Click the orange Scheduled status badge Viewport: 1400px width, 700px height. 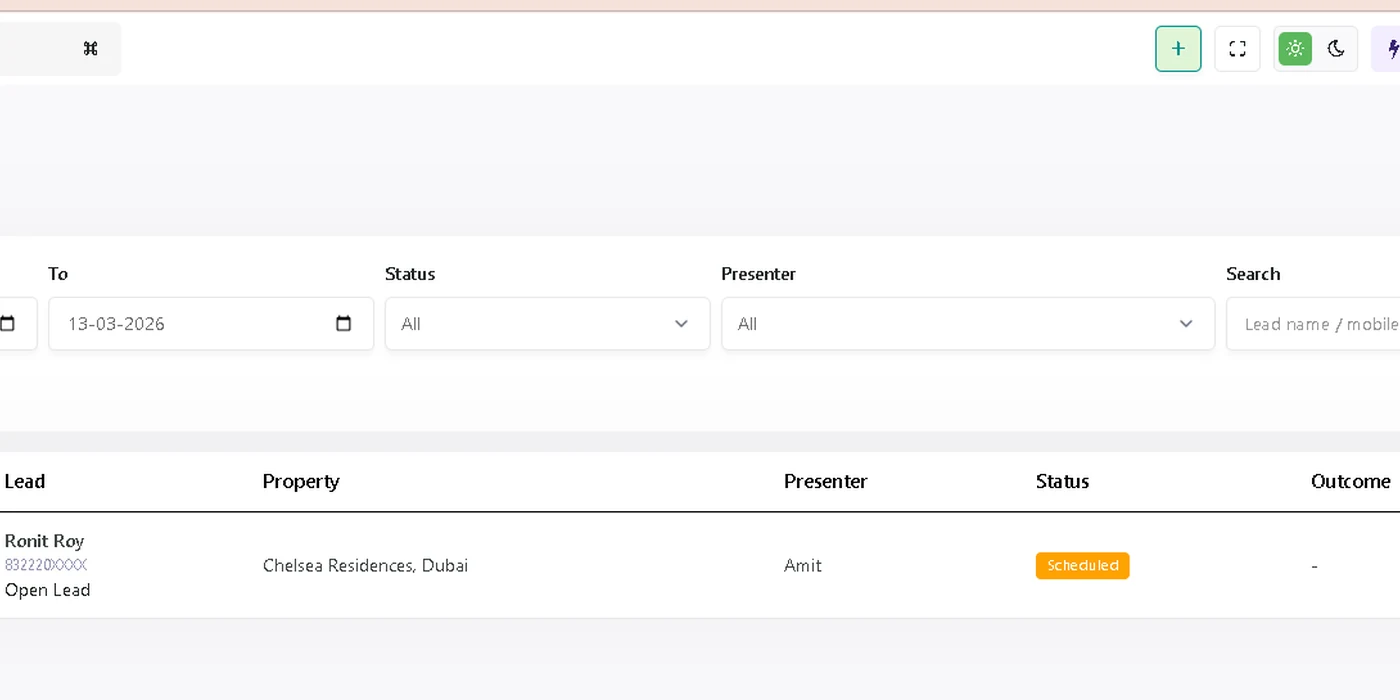1082,566
